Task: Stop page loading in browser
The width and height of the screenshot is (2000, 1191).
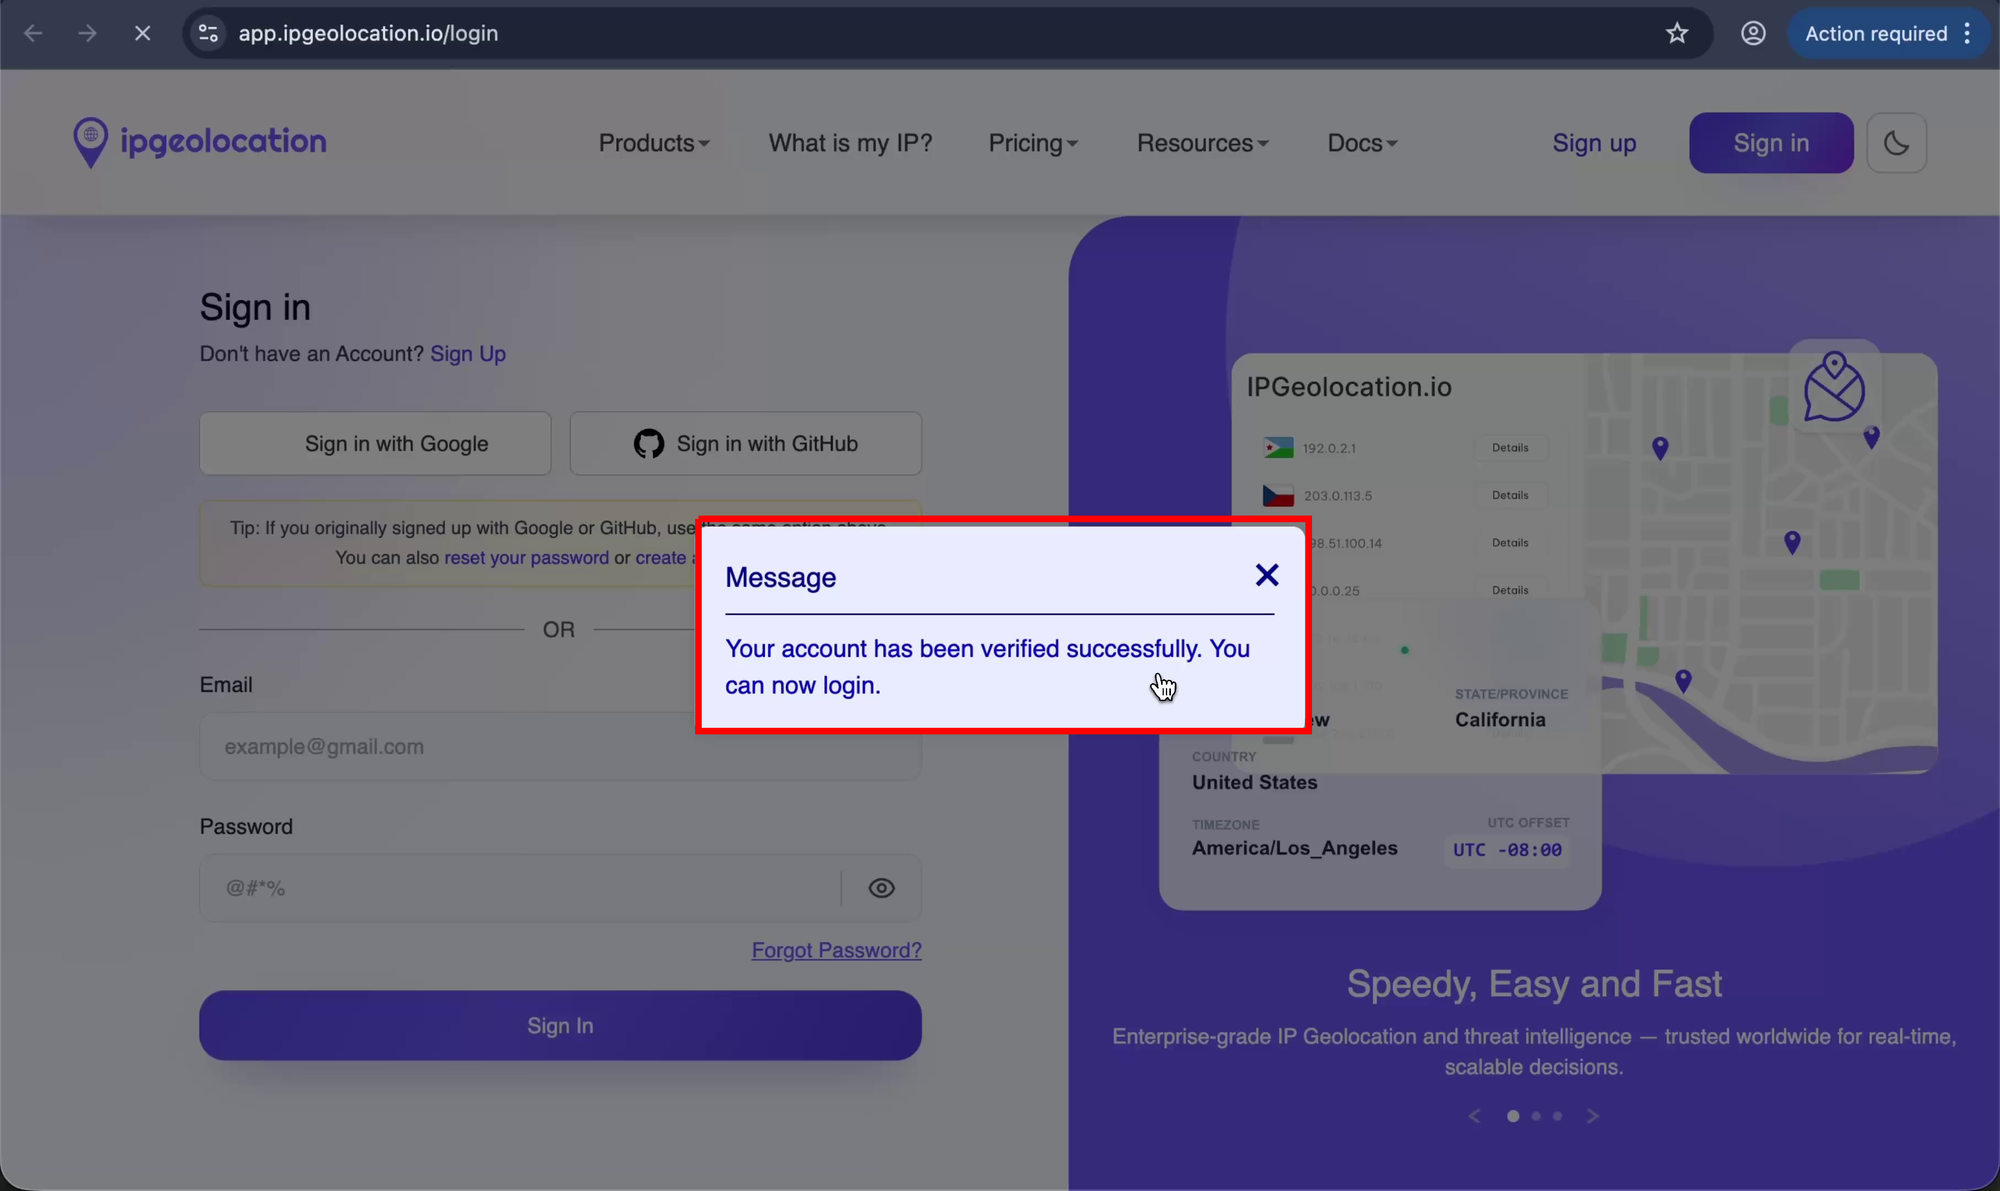Action: pos(143,33)
